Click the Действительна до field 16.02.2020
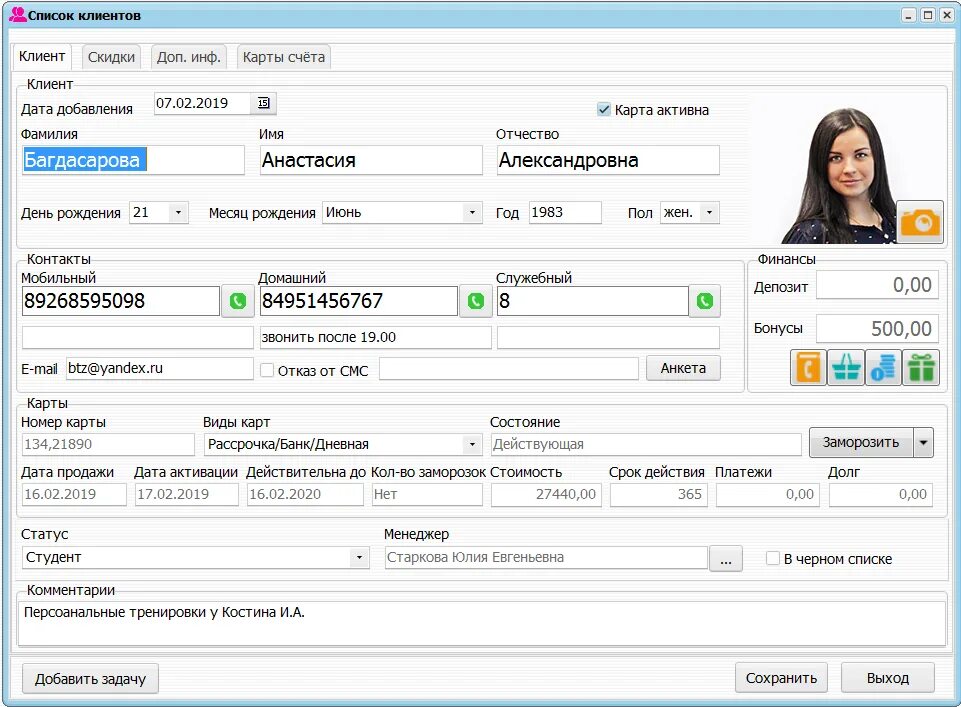 [305, 494]
